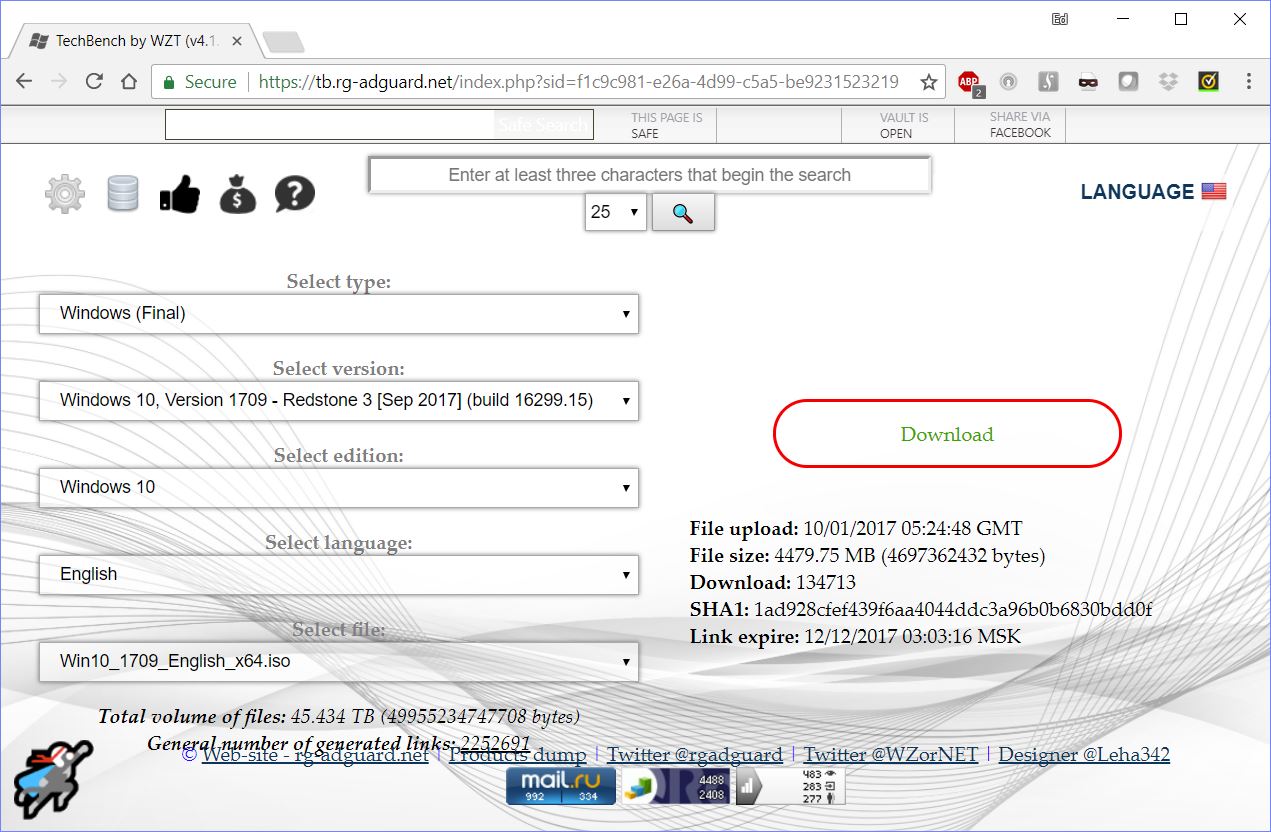Image resolution: width=1271 pixels, height=832 pixels.
Task: Open the results count dropdown showing 25
Action: click(x=615, y=212)
